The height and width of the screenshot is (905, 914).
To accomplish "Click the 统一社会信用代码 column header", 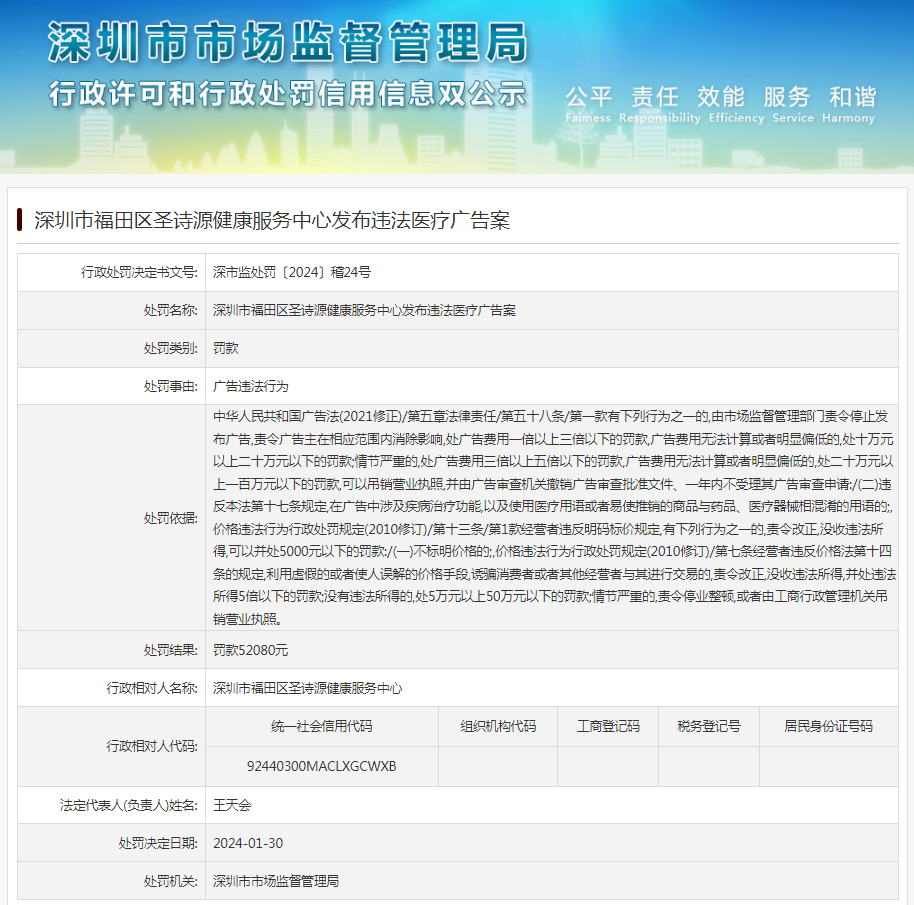I will 322,726.
